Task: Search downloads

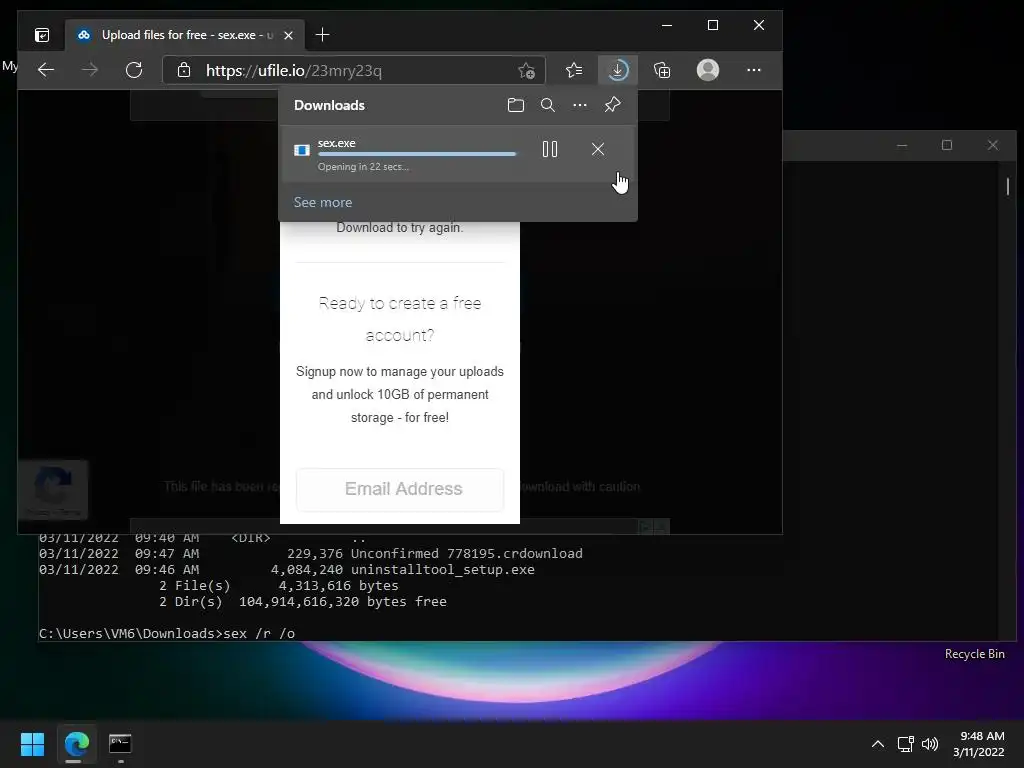Action: (548, 105)
